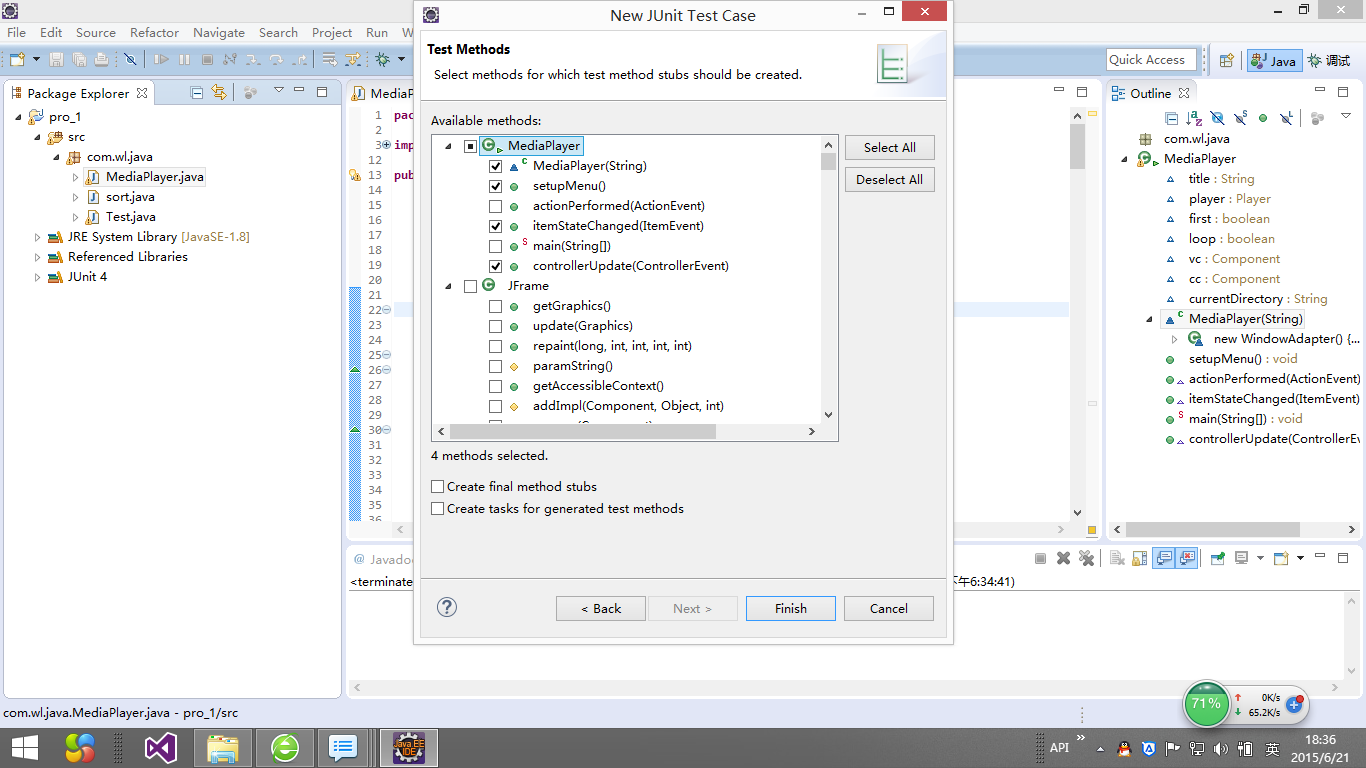Click the Select All button
Screen dimensions: 1366x768
890,147
